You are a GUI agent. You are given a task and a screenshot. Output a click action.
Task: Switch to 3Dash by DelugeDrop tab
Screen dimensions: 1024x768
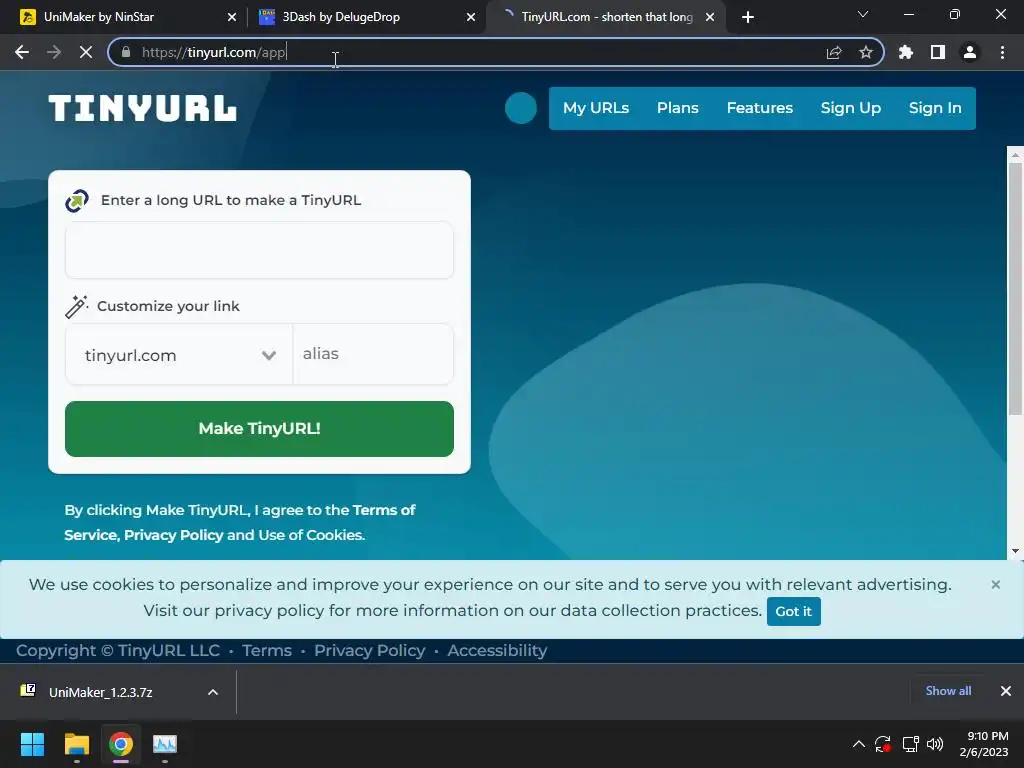point(359,17)
